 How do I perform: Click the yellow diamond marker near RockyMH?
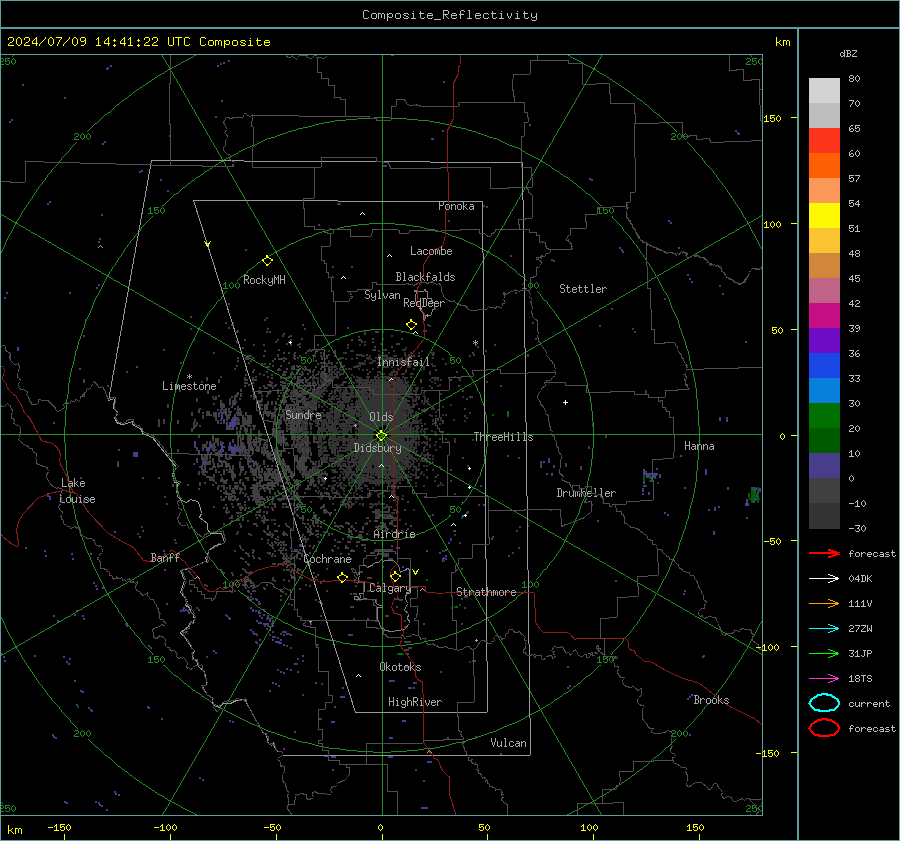click(x=267, y=261)
